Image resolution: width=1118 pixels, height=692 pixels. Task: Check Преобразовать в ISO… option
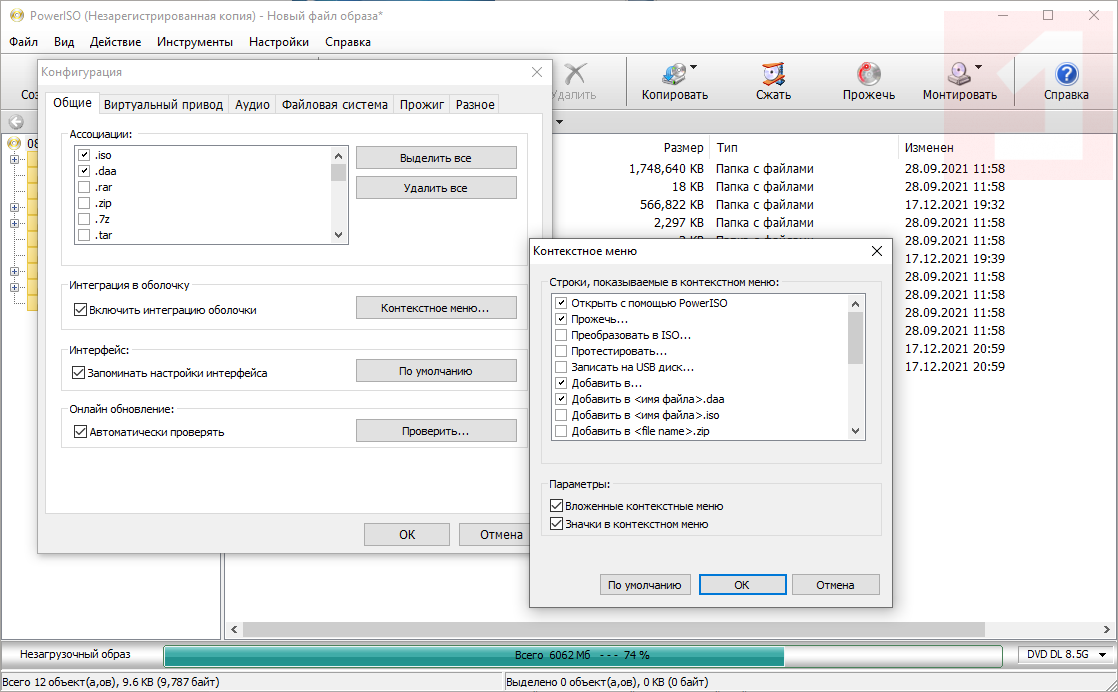pyautogui.click(x=561, y=335)
